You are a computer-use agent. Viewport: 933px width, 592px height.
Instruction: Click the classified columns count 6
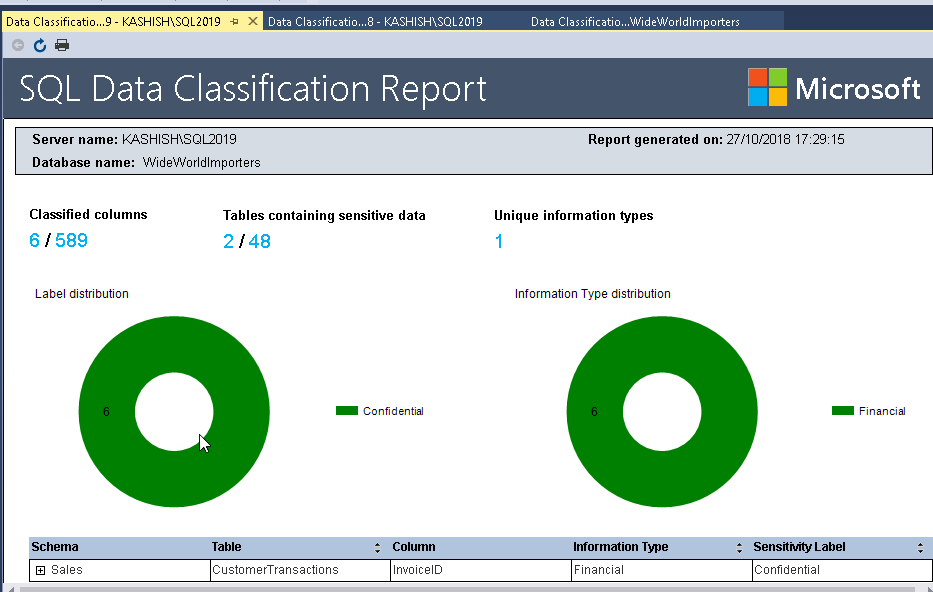click(x=35, y=241)
